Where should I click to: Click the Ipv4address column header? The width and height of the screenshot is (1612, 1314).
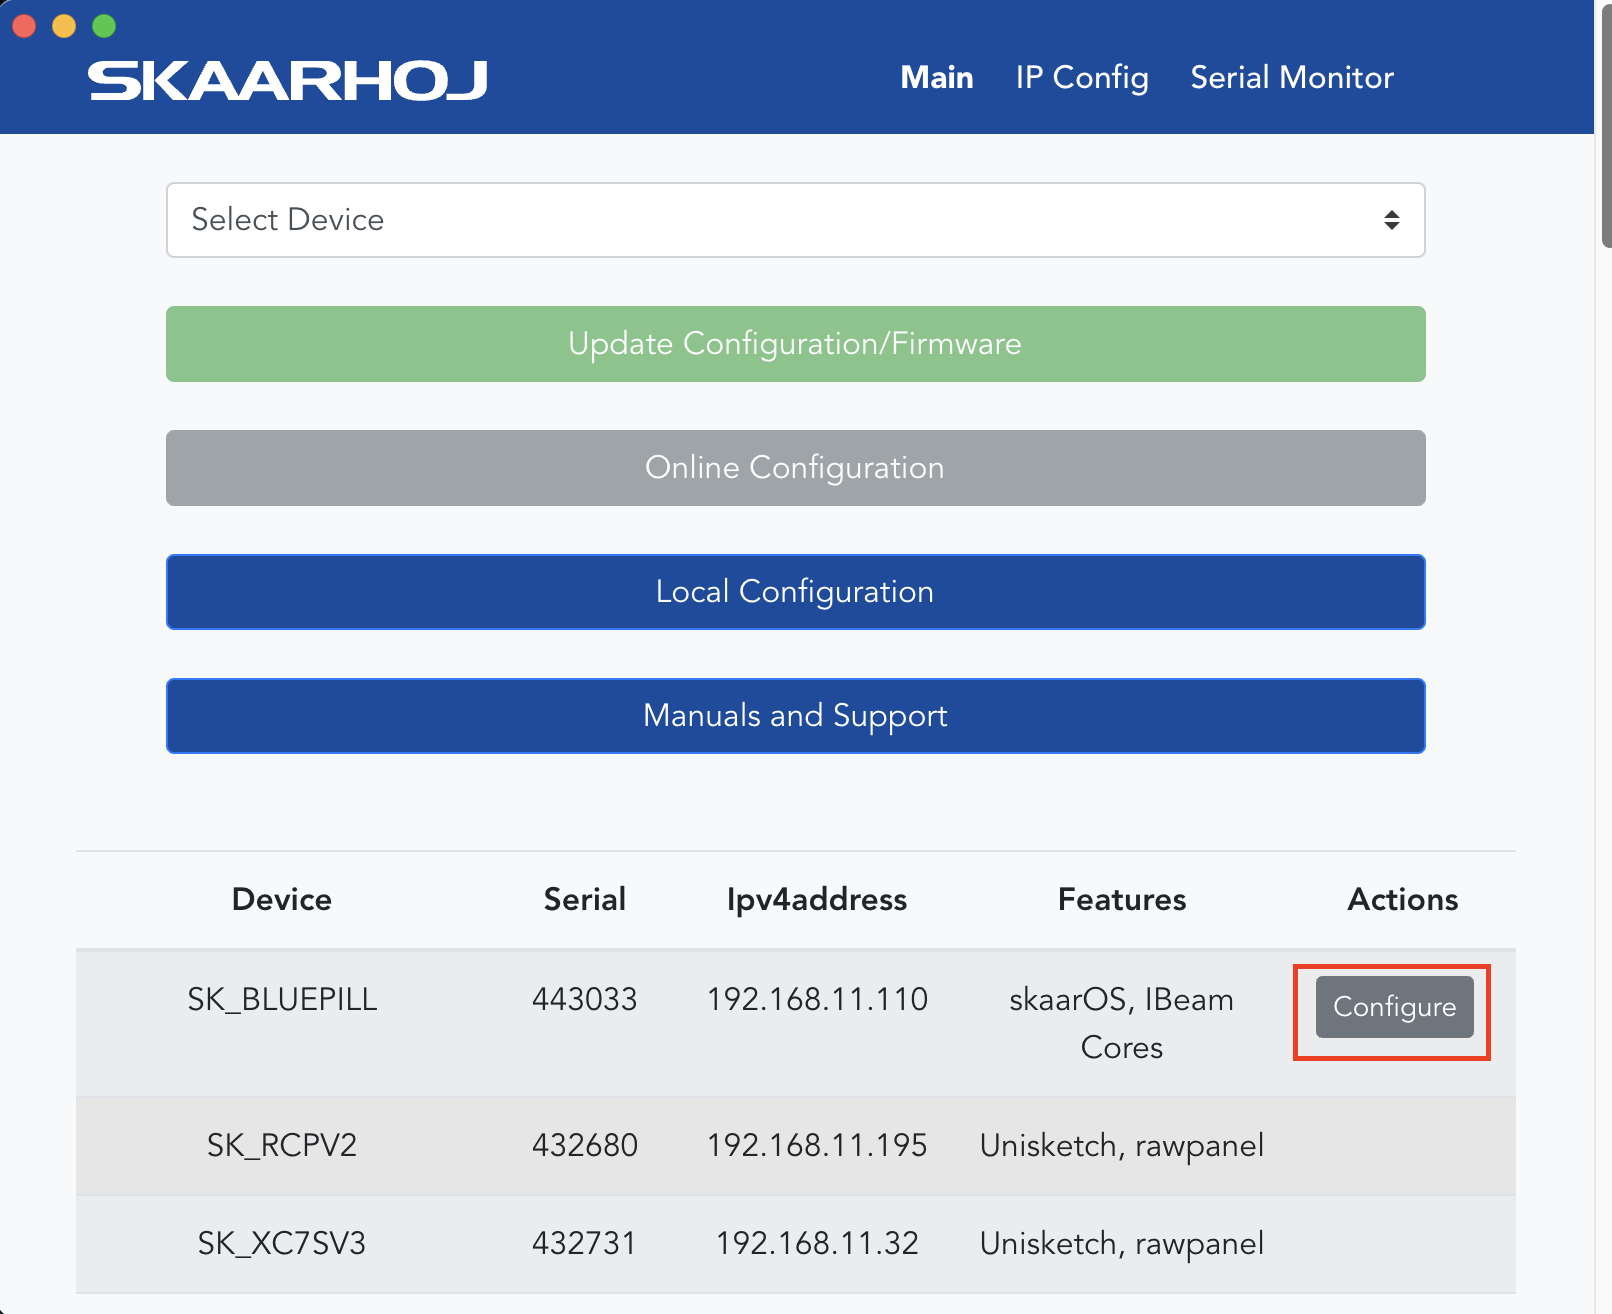(x=817, y=900)
